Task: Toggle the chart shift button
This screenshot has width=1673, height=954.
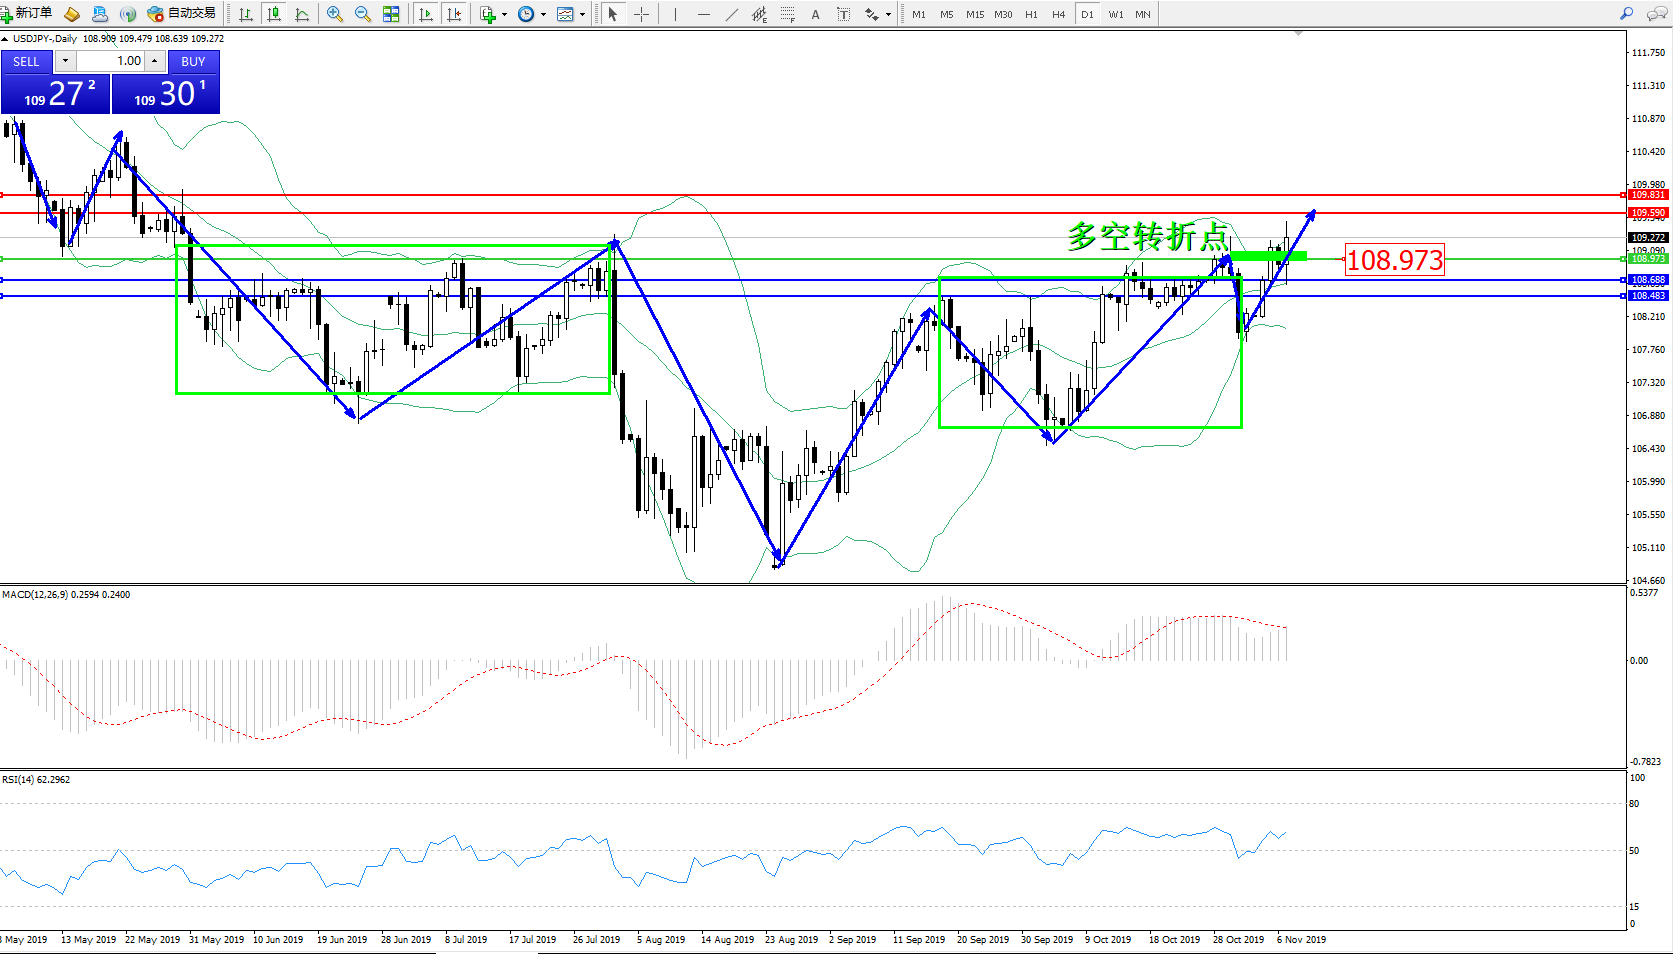Action: tap(454, 14)
